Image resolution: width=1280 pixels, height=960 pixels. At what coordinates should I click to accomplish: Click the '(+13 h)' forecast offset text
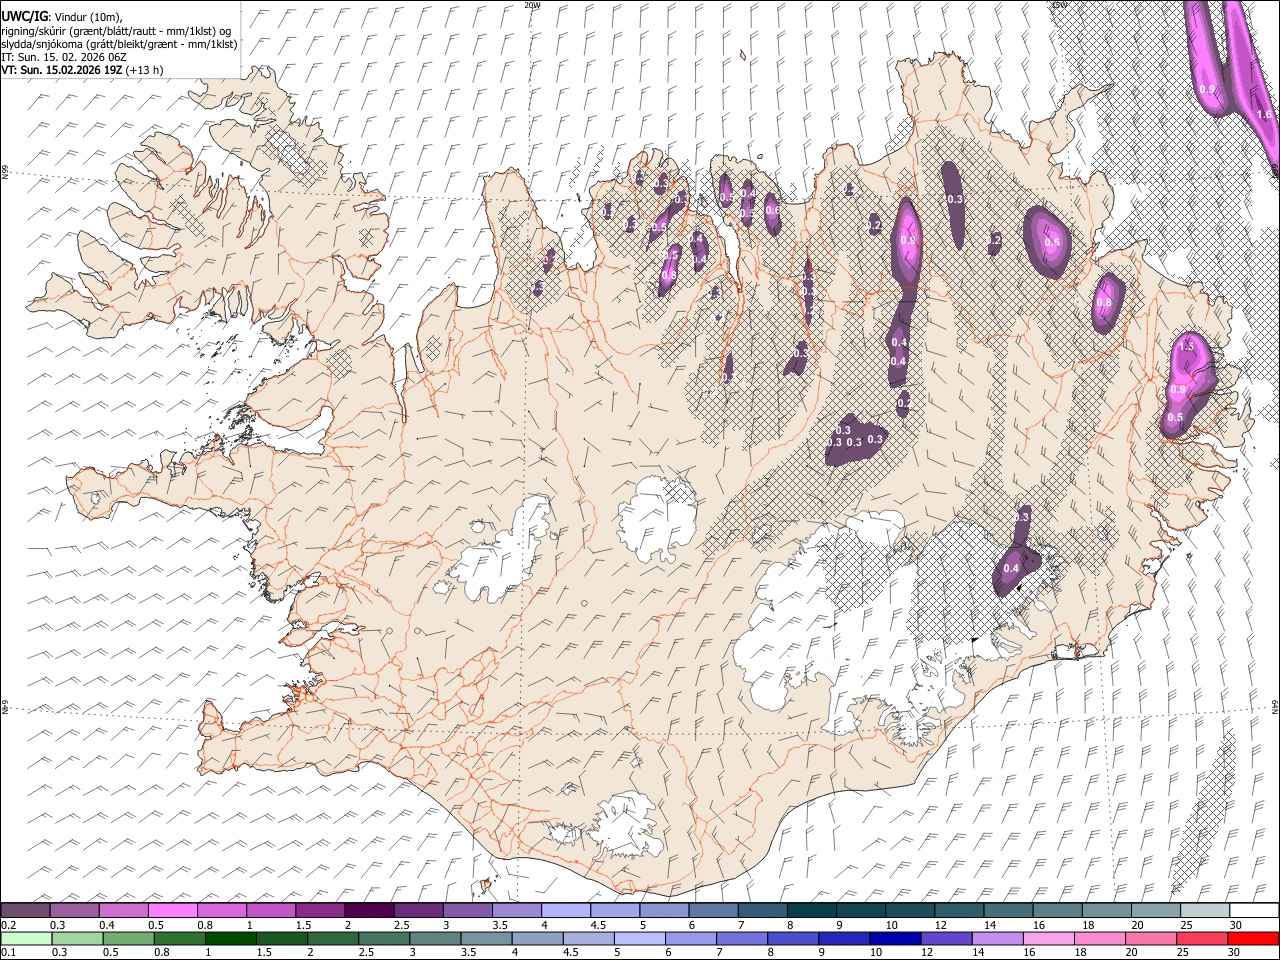(145, 70)
